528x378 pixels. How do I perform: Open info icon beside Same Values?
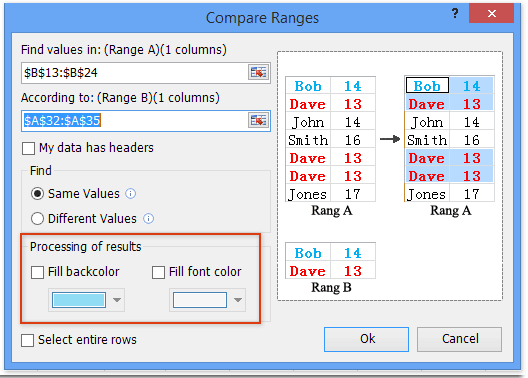point(131,194)
